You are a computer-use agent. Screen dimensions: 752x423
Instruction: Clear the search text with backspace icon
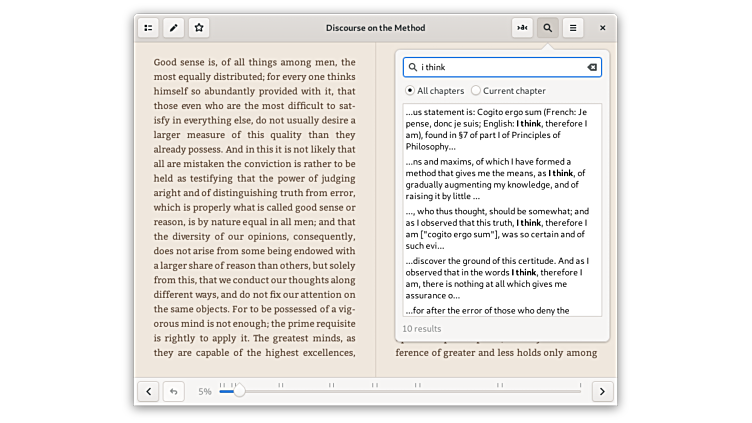coord(591,68)
